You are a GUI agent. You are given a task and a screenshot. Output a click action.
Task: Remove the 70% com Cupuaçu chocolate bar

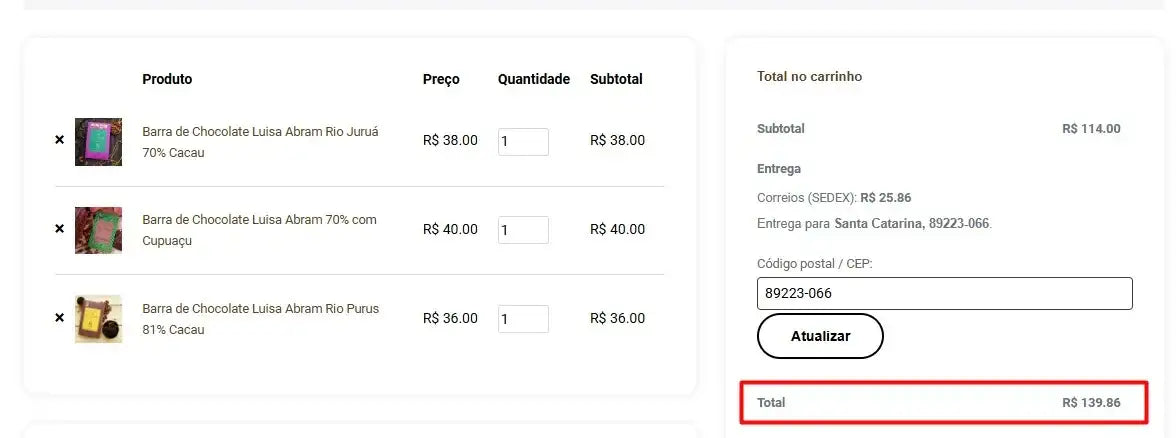tap(59, 229)
